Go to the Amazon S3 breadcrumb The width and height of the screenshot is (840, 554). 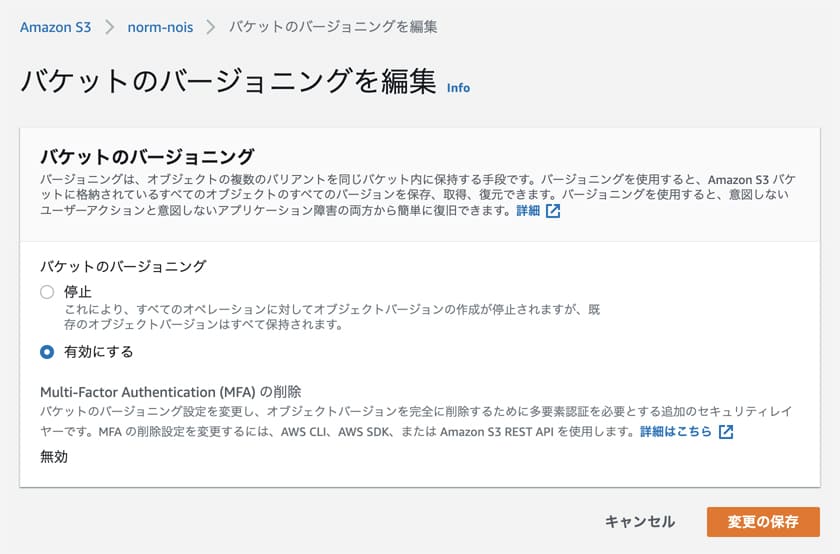pyautogui.click(x=55, y=27)
